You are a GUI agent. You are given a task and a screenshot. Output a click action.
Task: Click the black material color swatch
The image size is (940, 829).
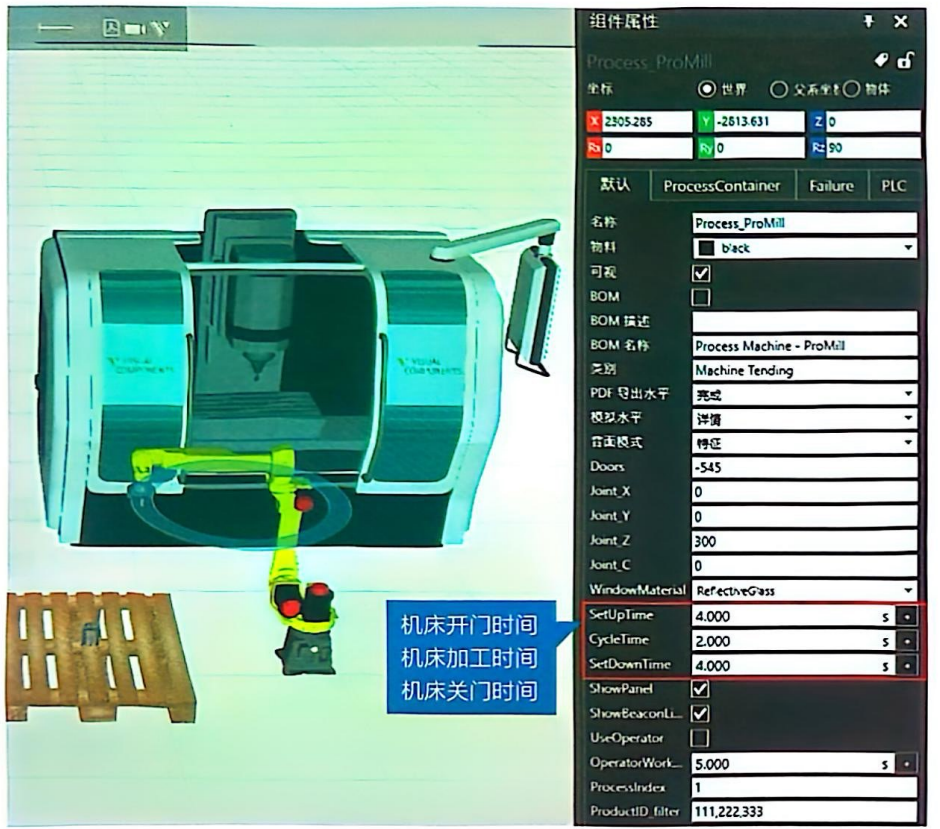[707, 248]
